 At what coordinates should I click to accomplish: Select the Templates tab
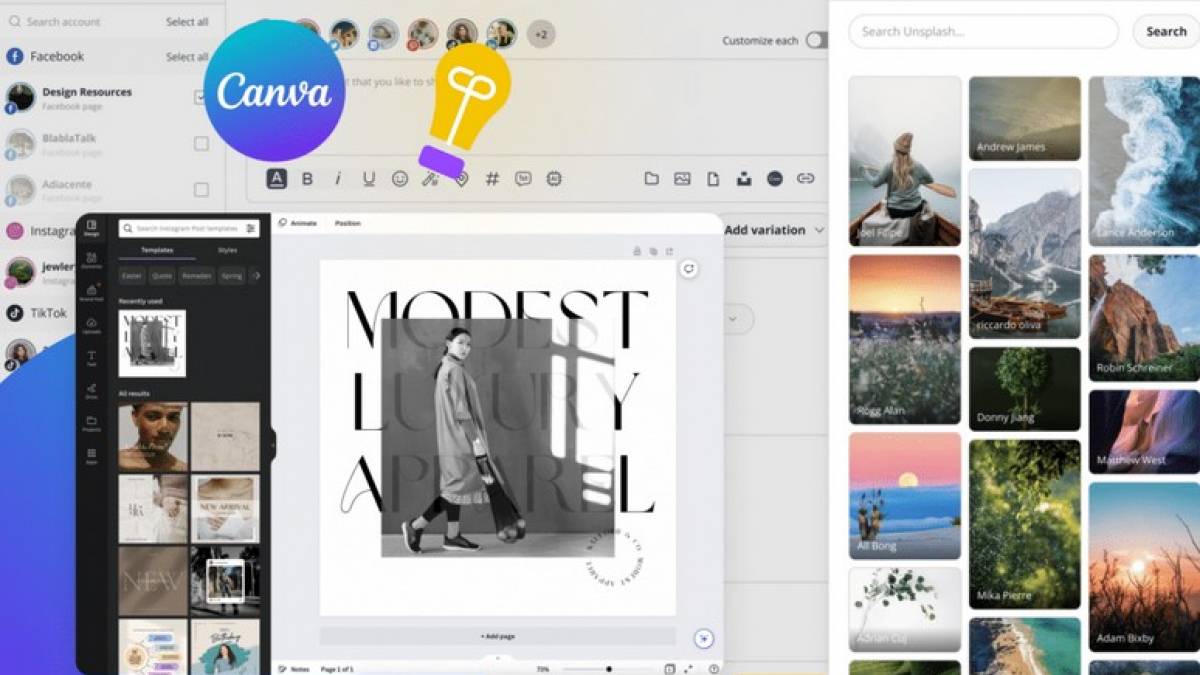[157, 250]
